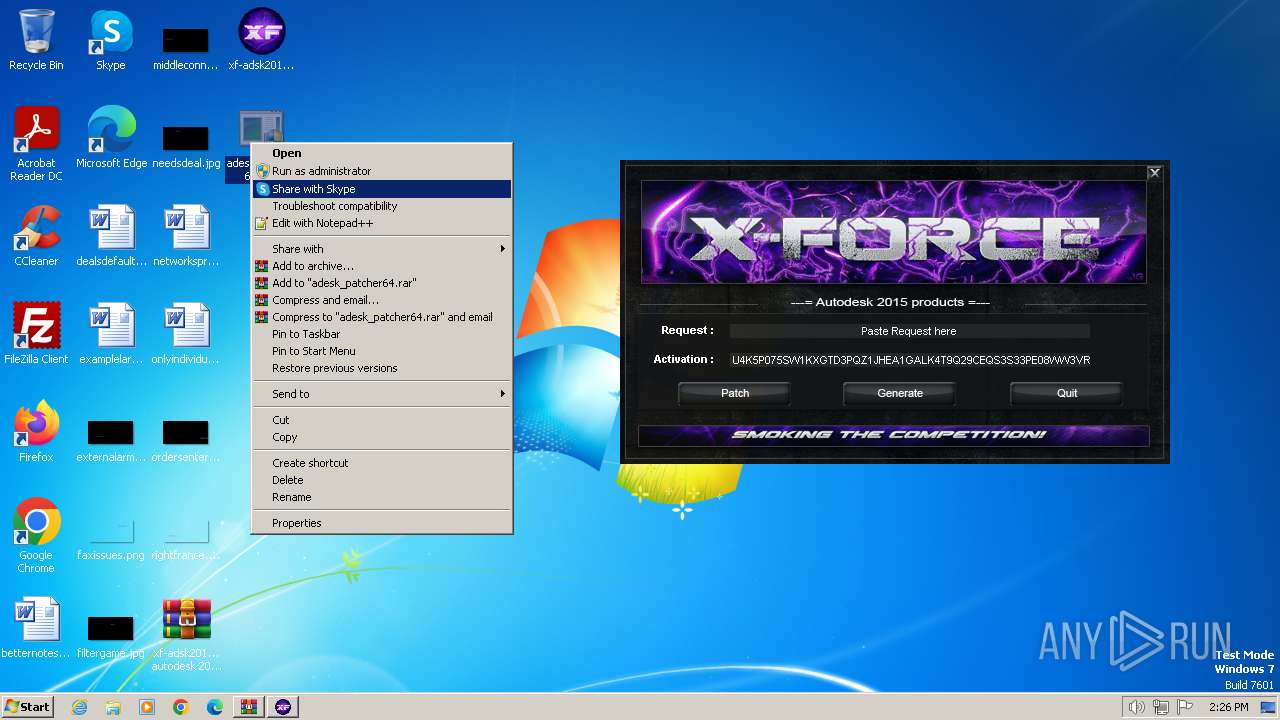Click the Quit button in X-Force
This screenshot has width=1280, height=720.
[1067, 393]
